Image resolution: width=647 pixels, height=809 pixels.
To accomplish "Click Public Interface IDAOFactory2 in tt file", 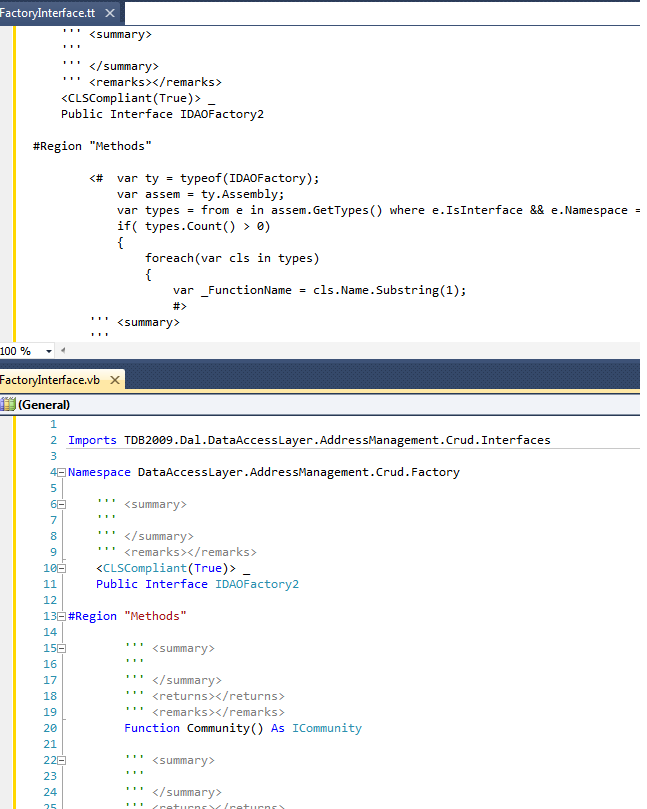I will click(163, 114).
